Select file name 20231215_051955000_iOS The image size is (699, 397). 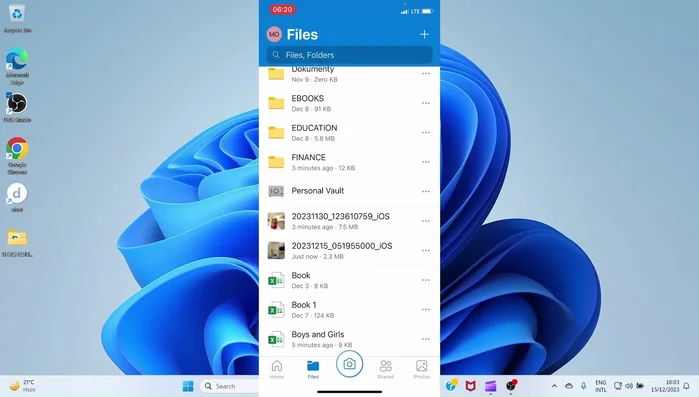point(342,246)
